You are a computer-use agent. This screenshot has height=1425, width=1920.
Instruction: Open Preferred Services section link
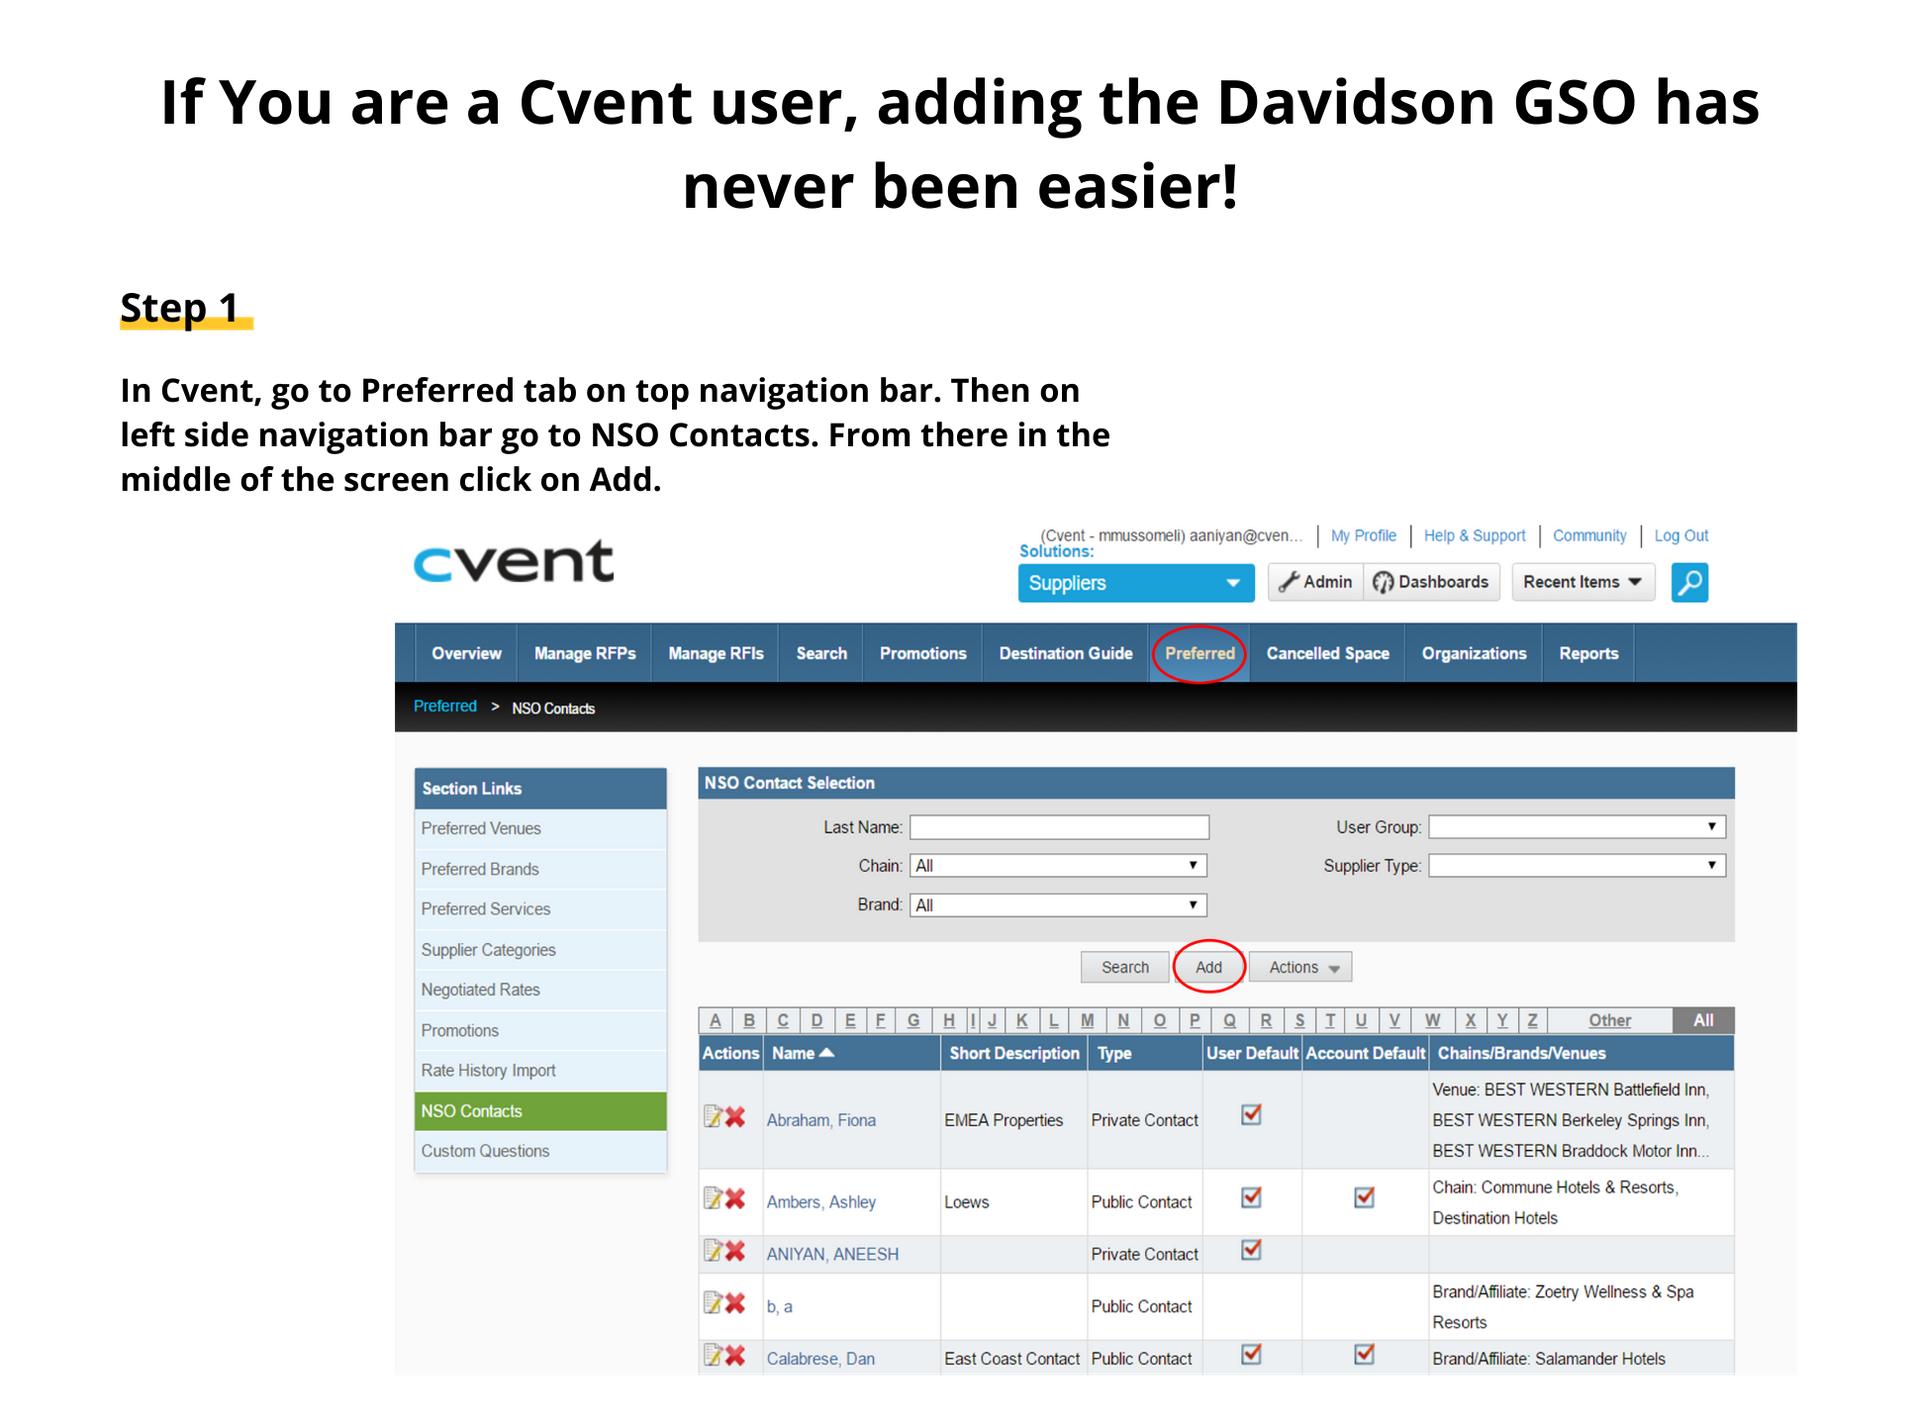click(540, 909)
